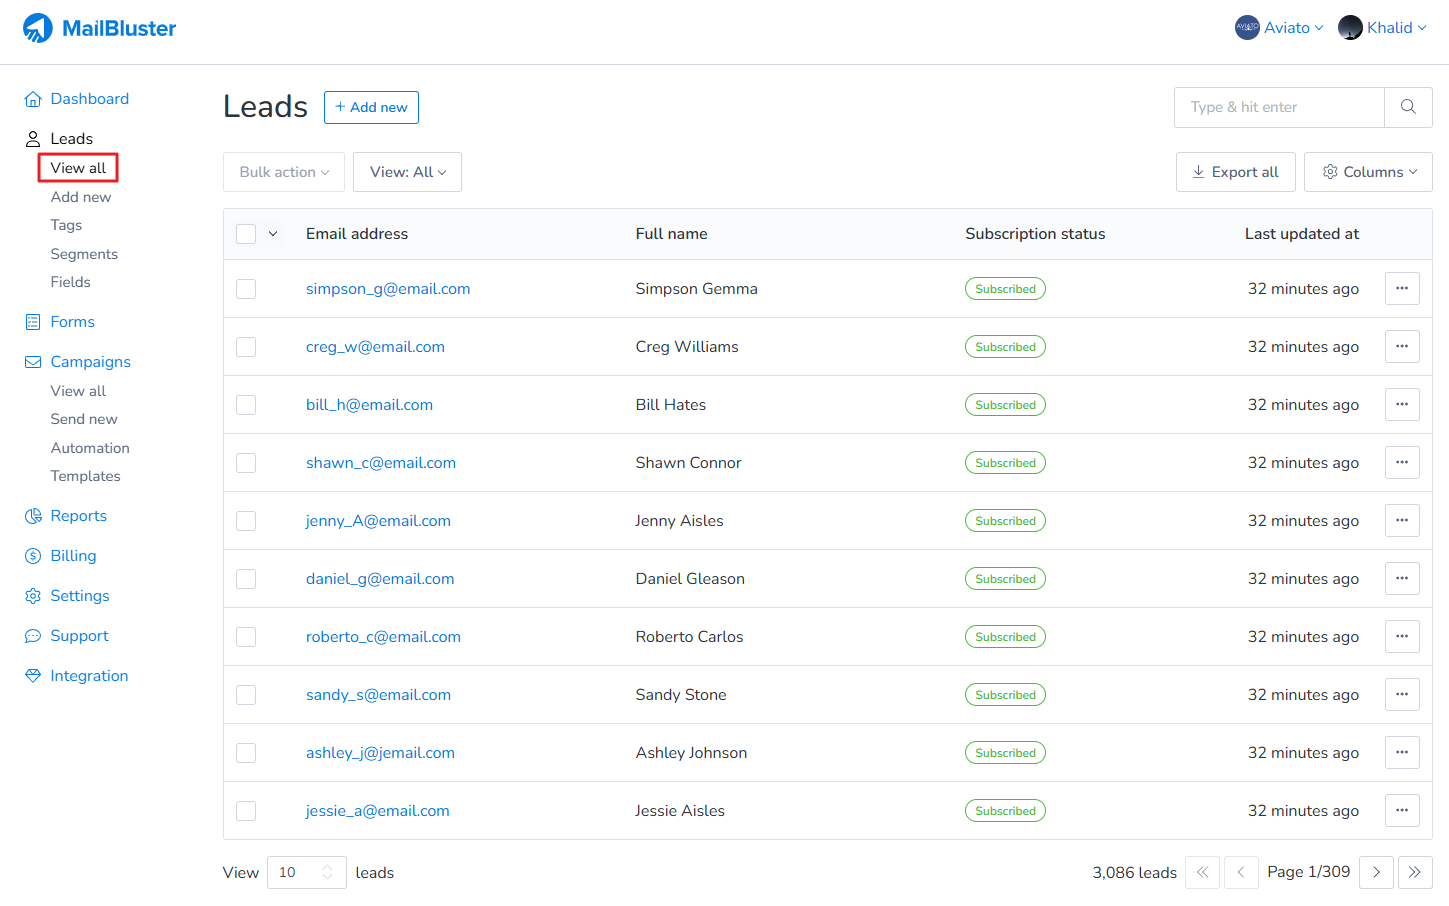Click the search magnifier icon

1408,107
